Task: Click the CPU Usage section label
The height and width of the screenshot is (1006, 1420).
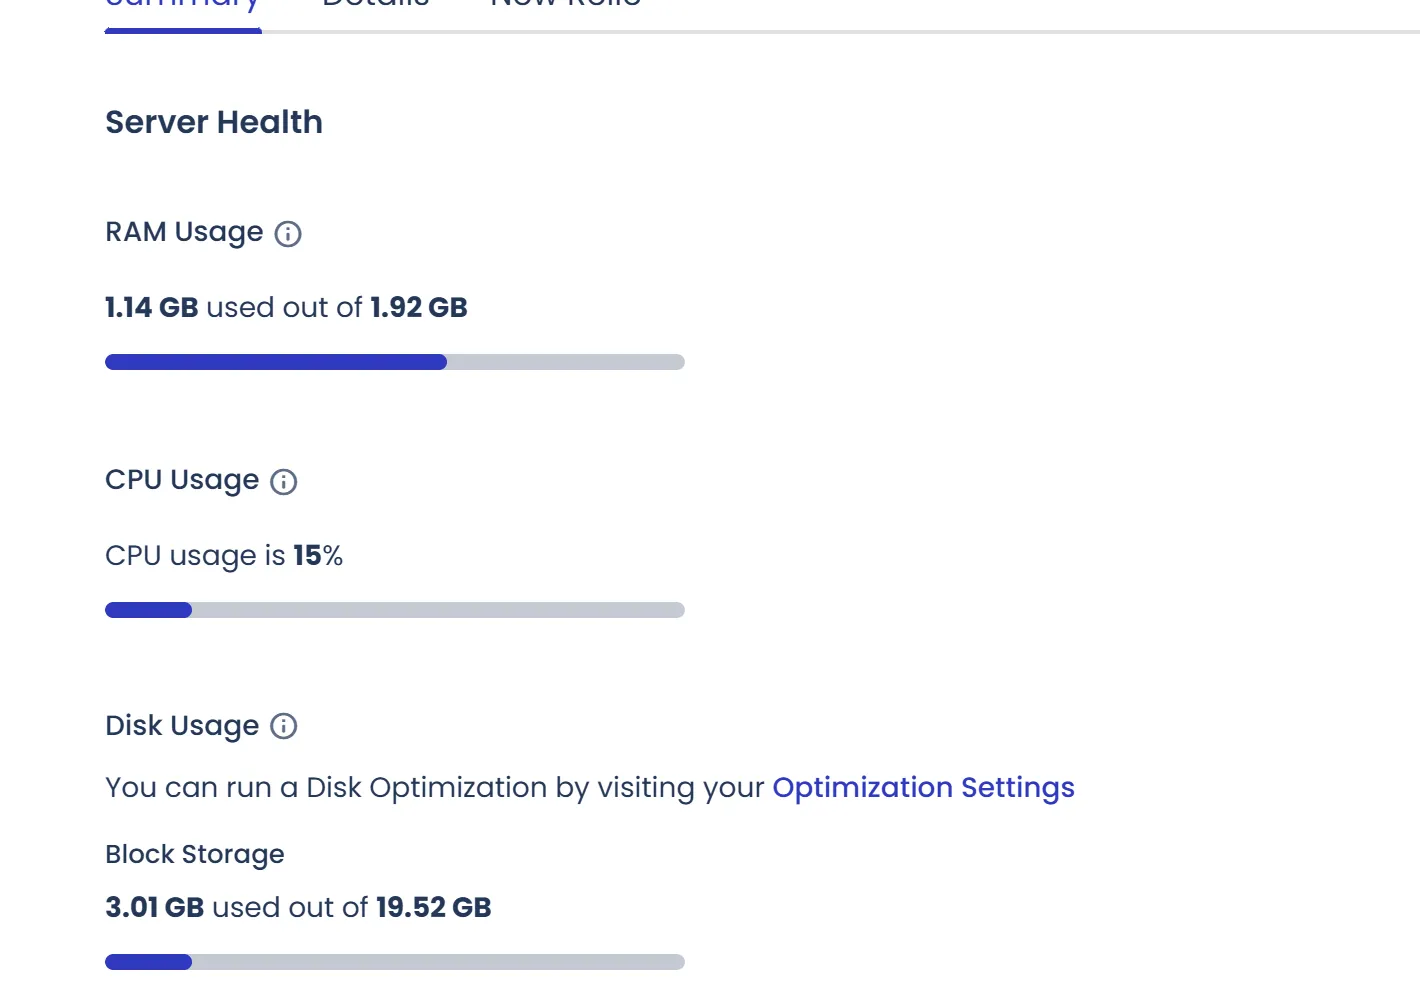Action: (x=182, y=480)
